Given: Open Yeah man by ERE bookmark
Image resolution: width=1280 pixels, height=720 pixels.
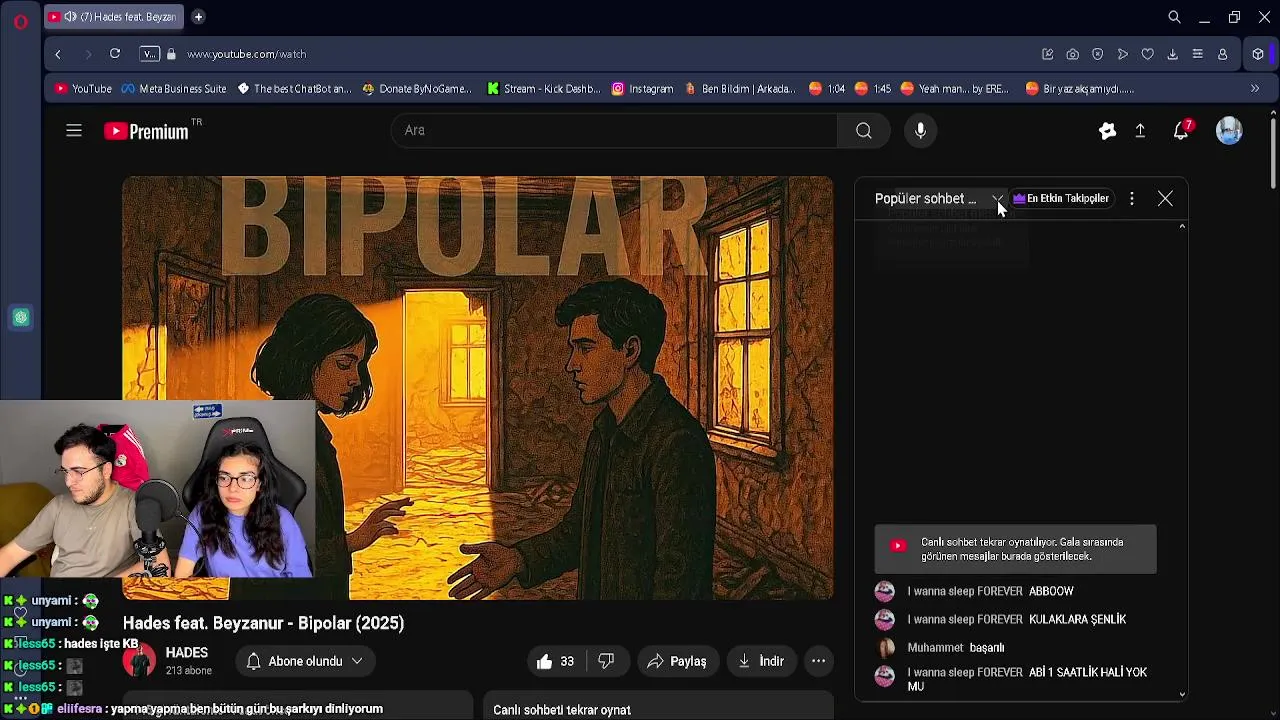Looking at the screenshot, I should pos(955,89).
